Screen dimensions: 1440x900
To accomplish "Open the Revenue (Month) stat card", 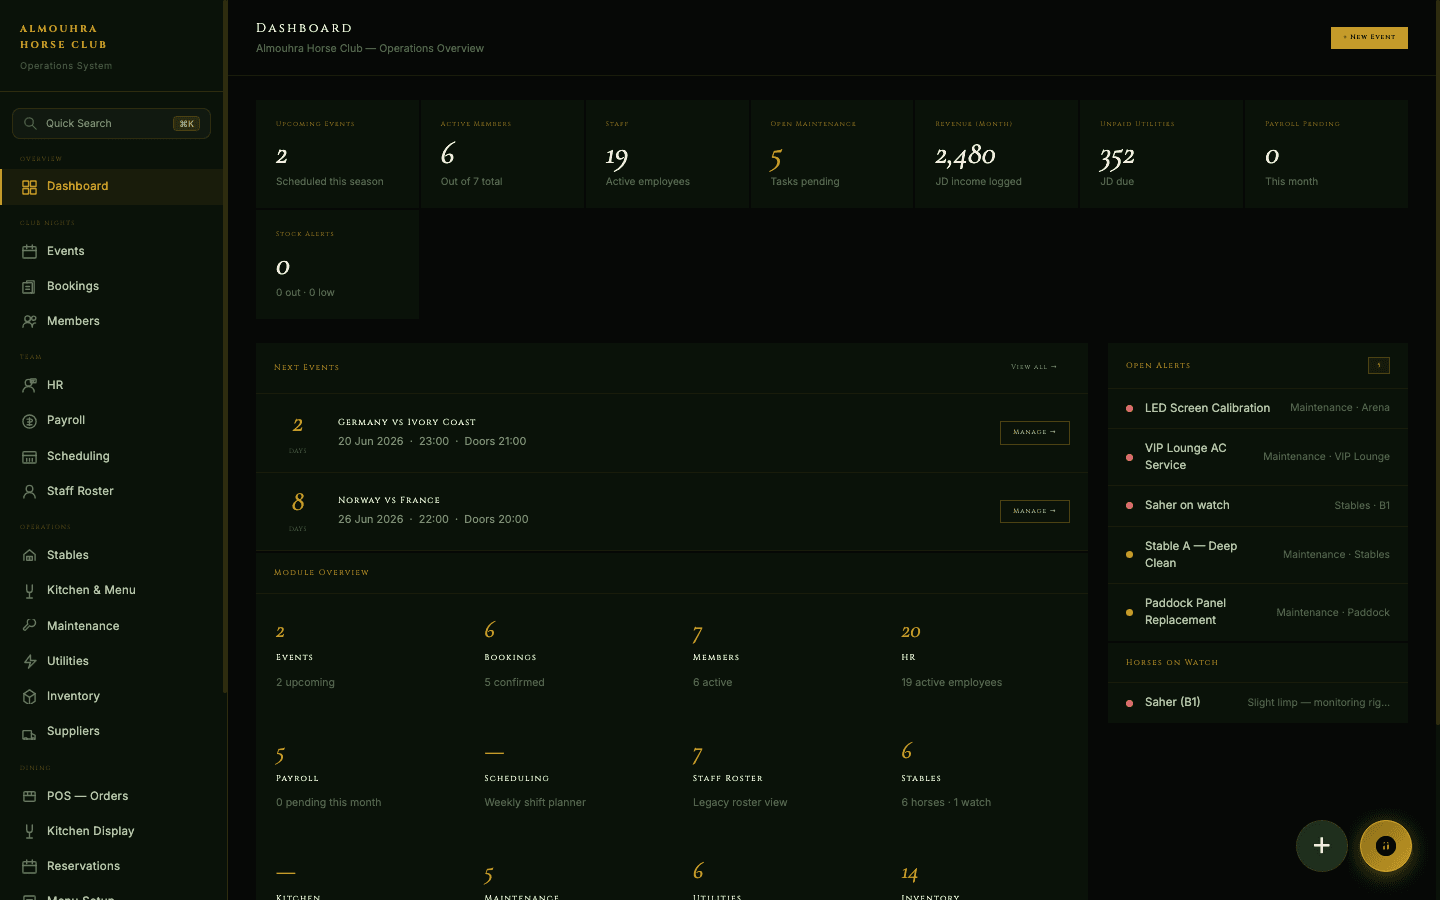I will click(997, 154).
